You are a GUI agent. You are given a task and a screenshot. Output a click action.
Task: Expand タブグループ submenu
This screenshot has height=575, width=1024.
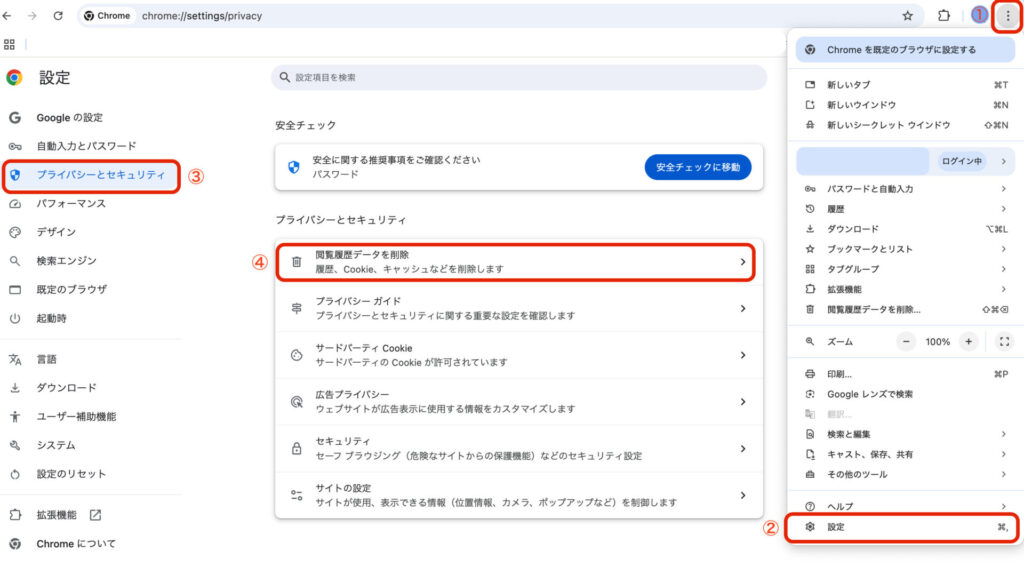click(x=905, y=269)
